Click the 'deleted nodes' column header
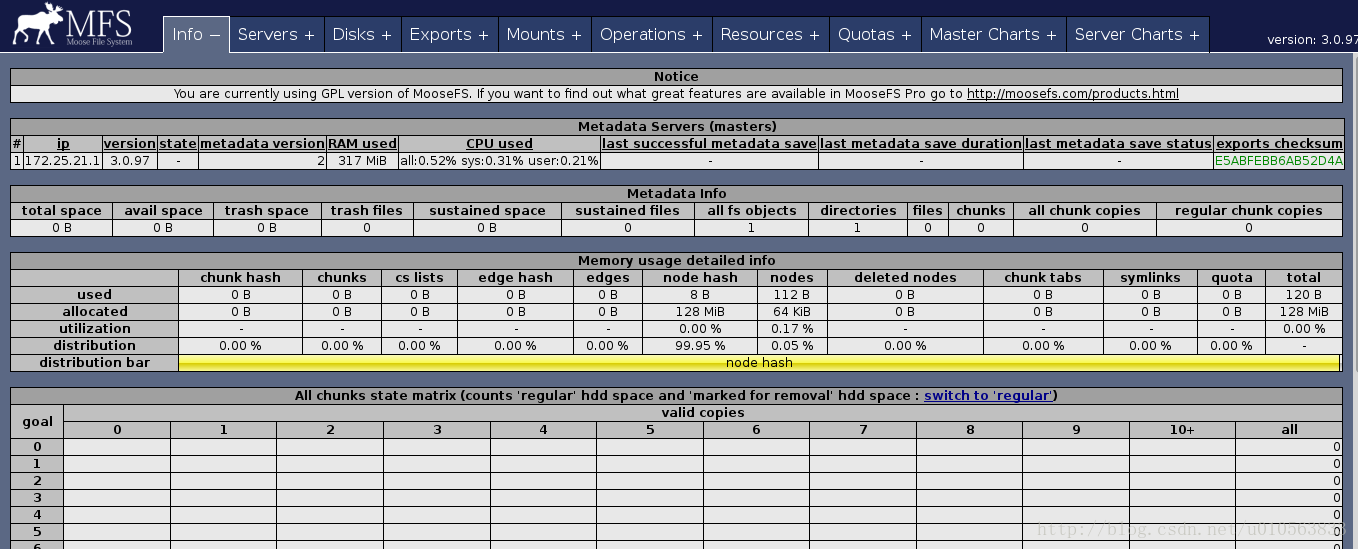 pyautogui.click(x=905, y=278)
